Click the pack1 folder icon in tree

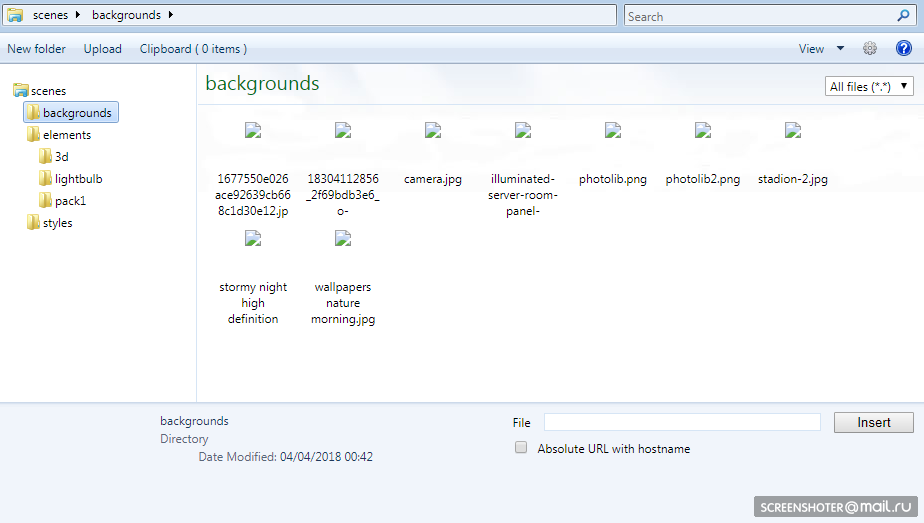click(x=45, y=201)
